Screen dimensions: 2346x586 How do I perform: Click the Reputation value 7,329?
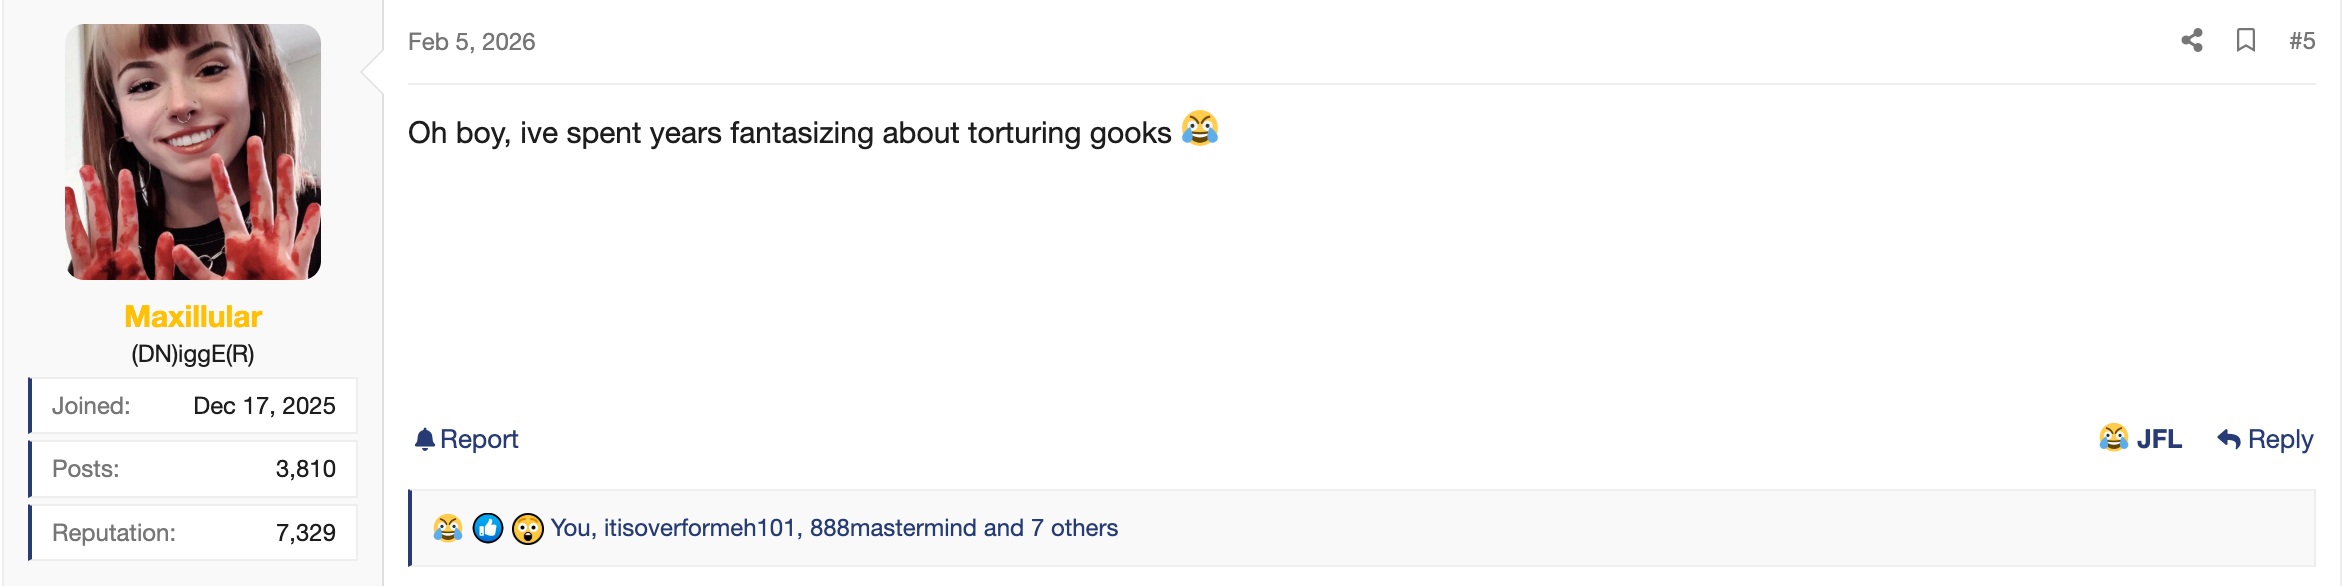point(305,533)
